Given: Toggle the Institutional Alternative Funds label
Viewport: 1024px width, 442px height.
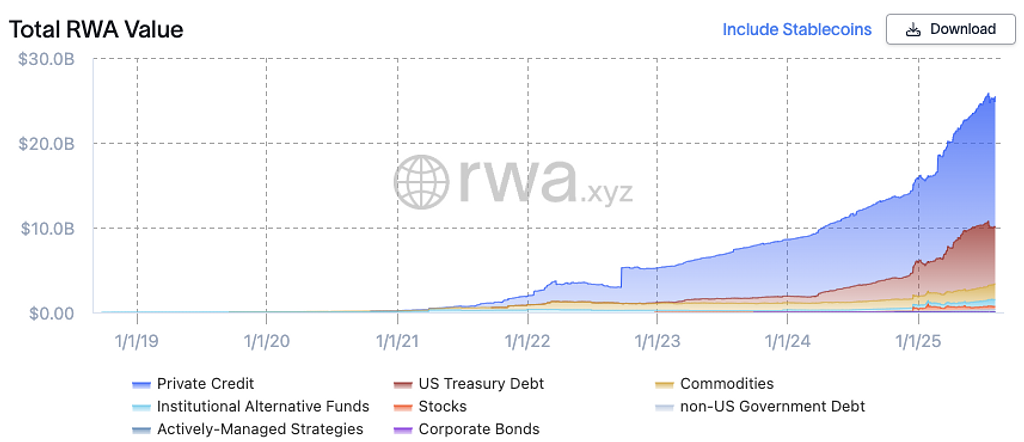Looking at the screenshot, I should point(263,406).
